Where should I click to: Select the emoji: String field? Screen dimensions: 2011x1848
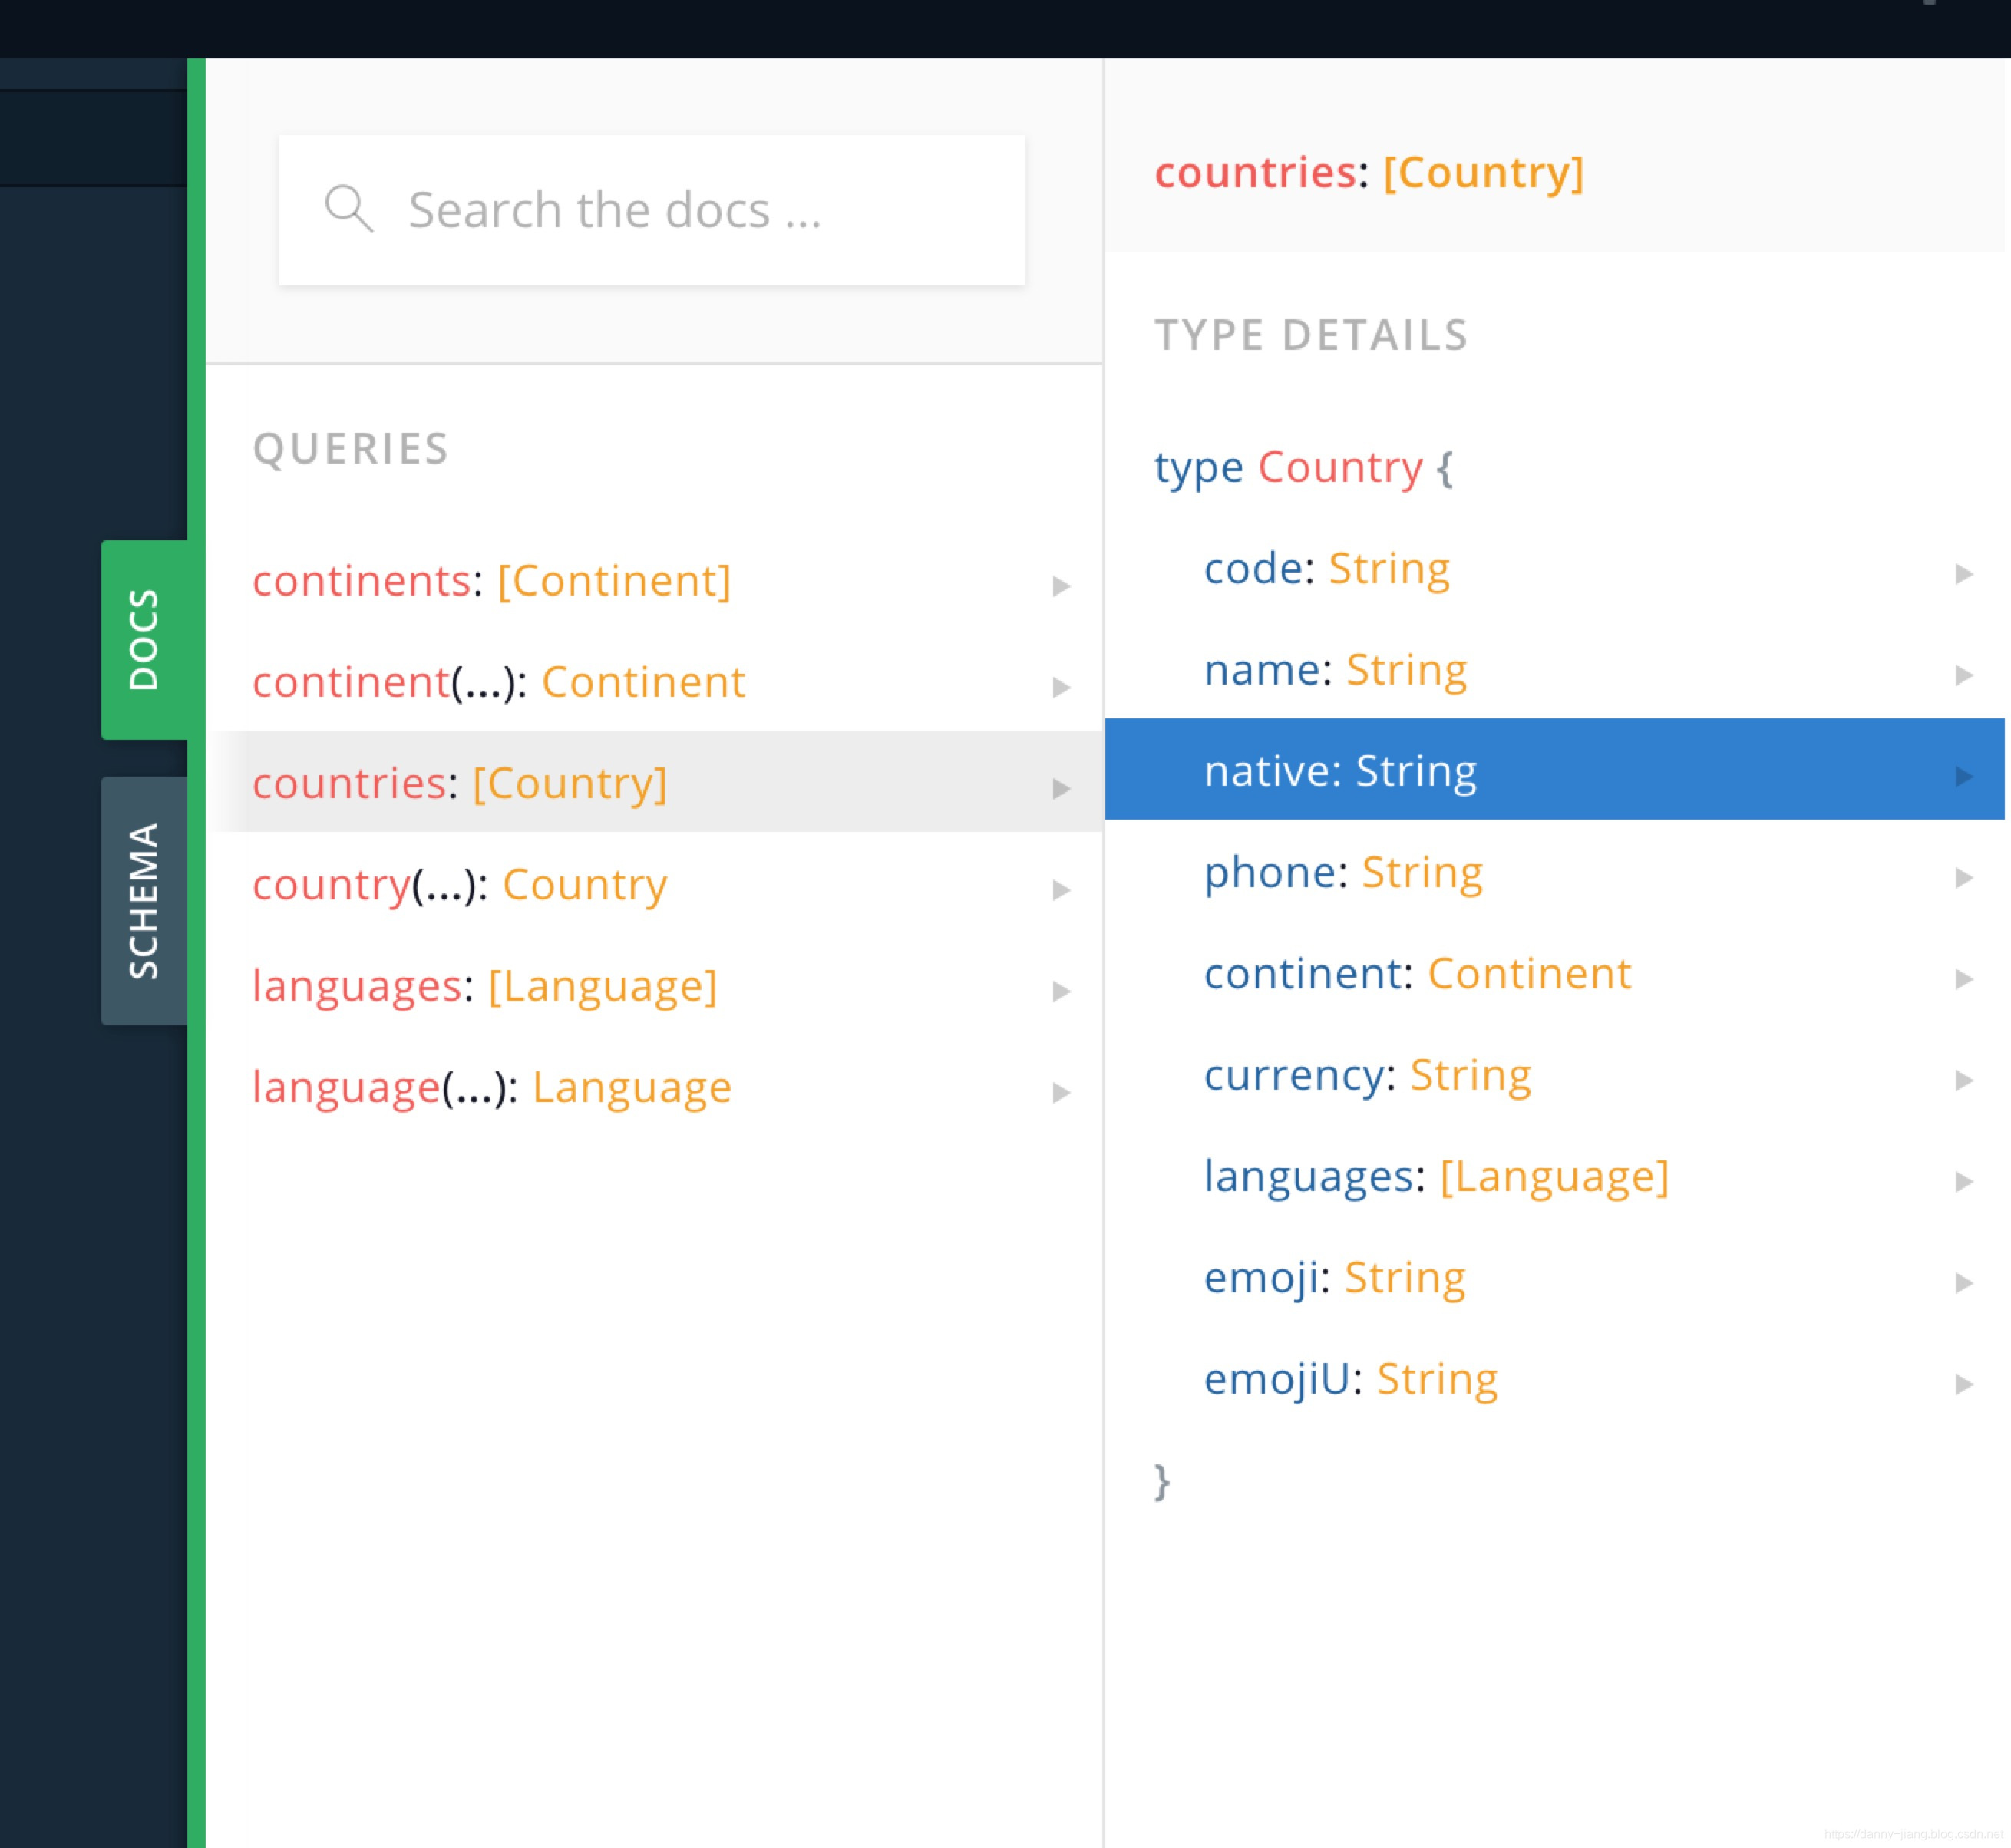tap(1334, 1277)
